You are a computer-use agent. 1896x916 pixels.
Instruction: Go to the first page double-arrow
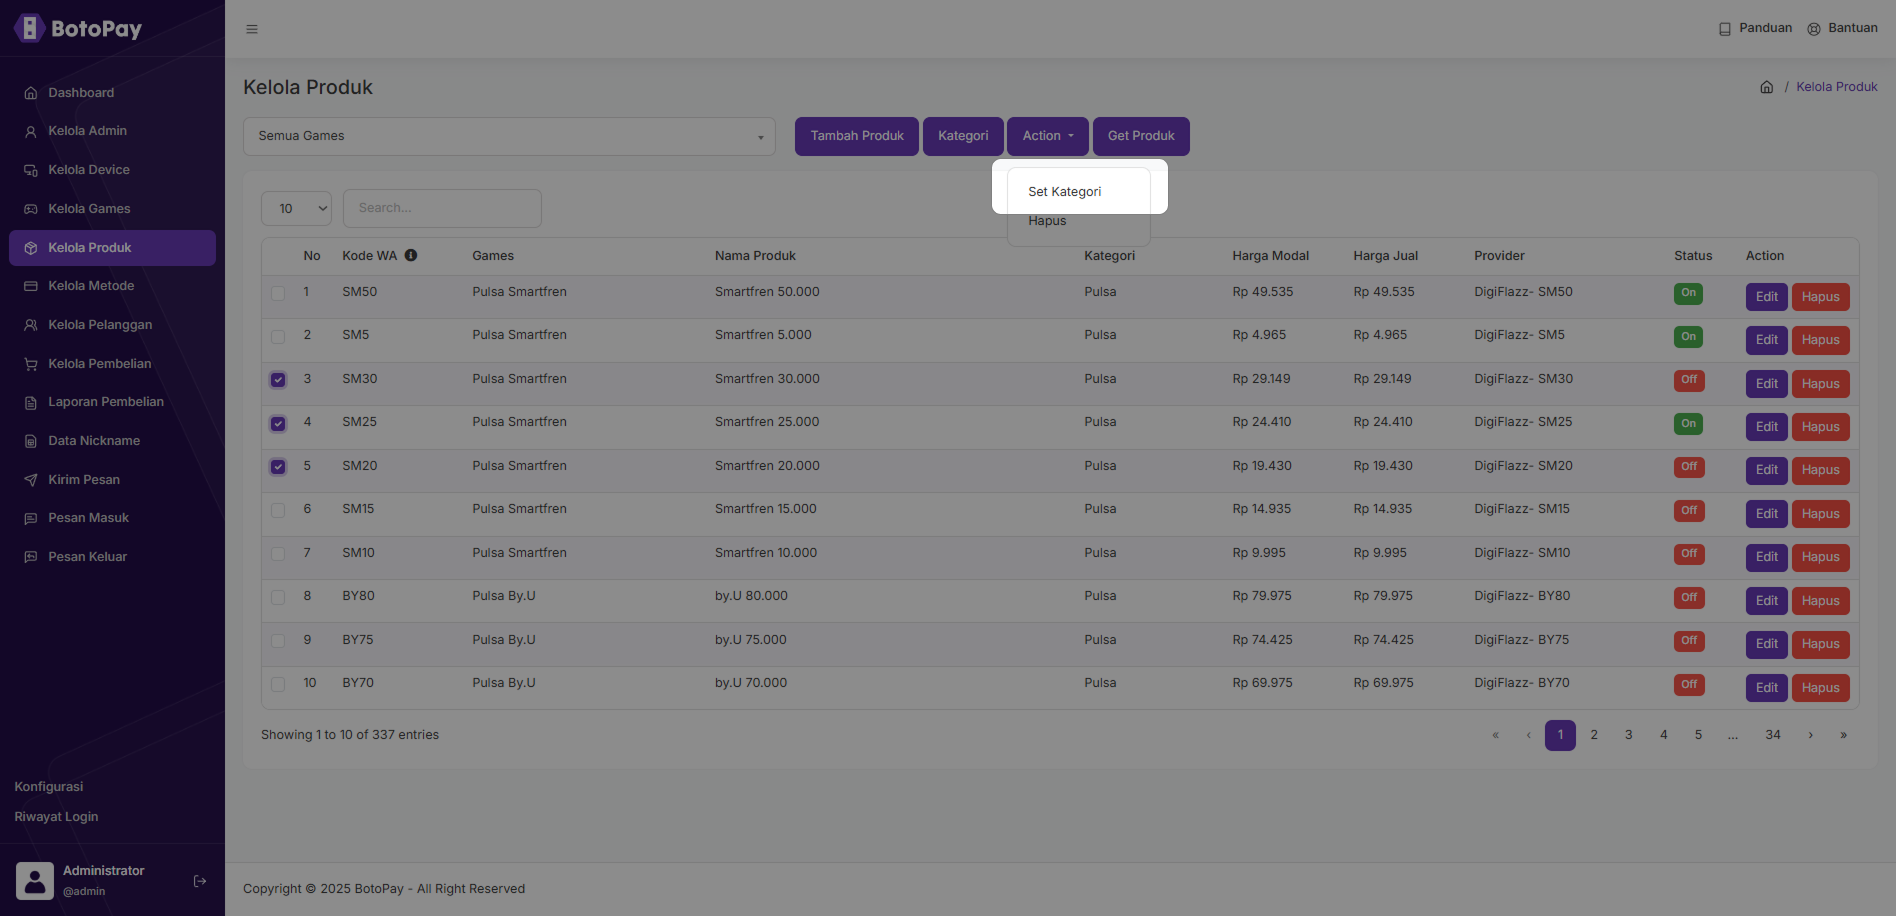pyautogui.click(x=1496, y=735)
